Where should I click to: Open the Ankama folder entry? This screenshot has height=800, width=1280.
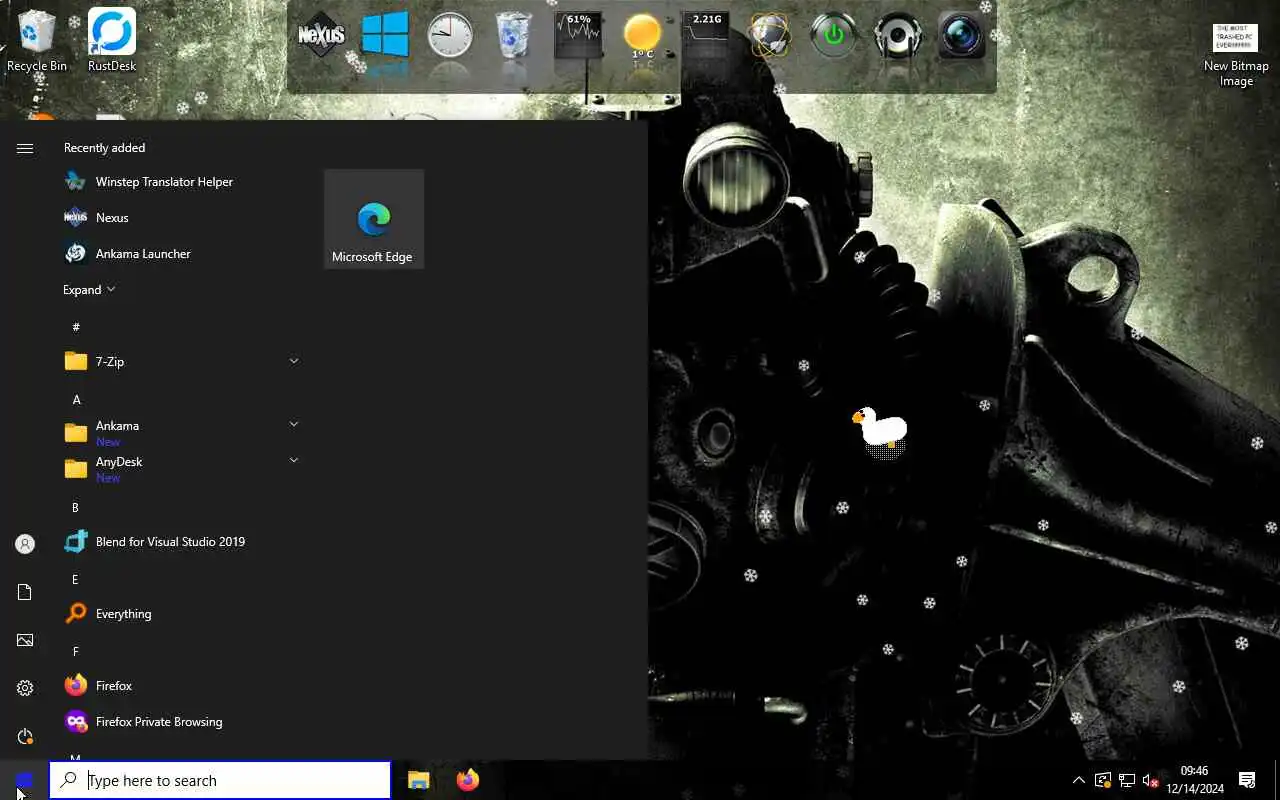tap(180, 433)
